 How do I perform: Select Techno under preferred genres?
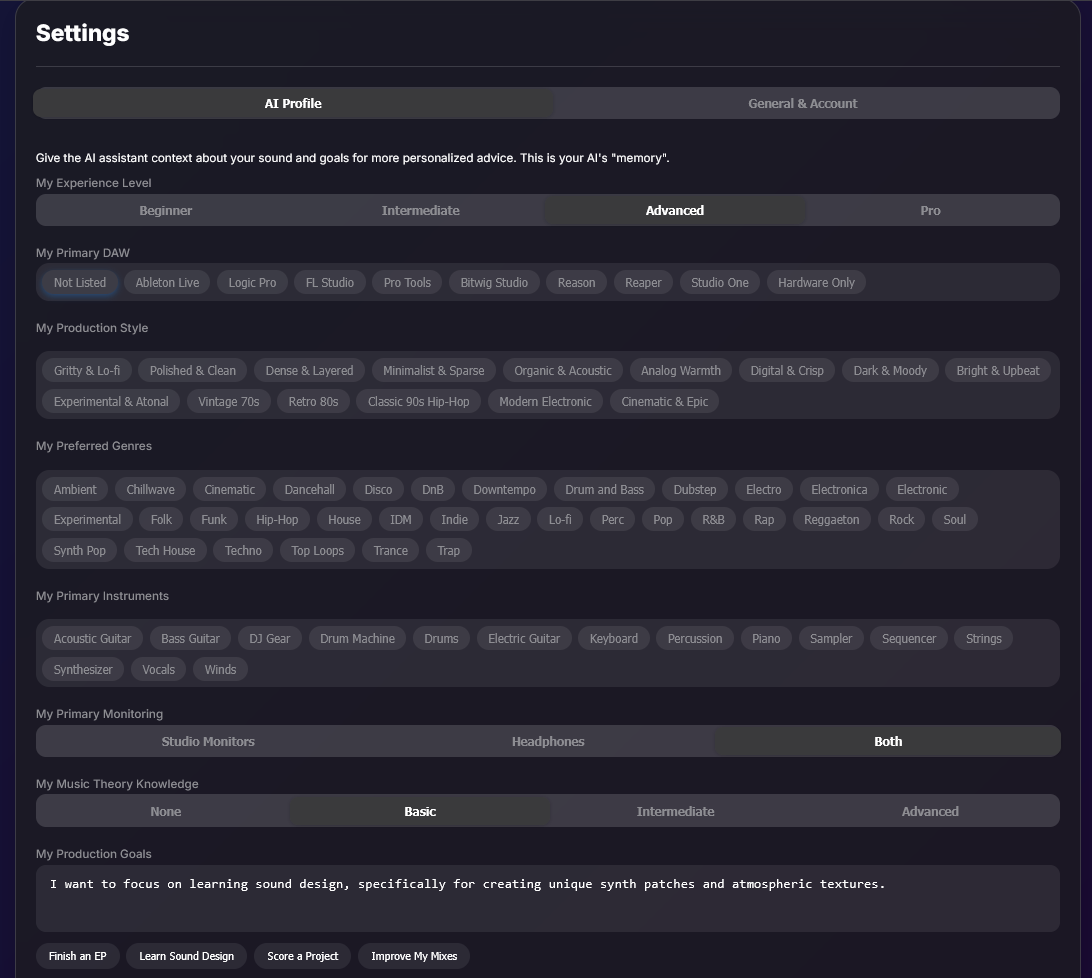point(242,550)
